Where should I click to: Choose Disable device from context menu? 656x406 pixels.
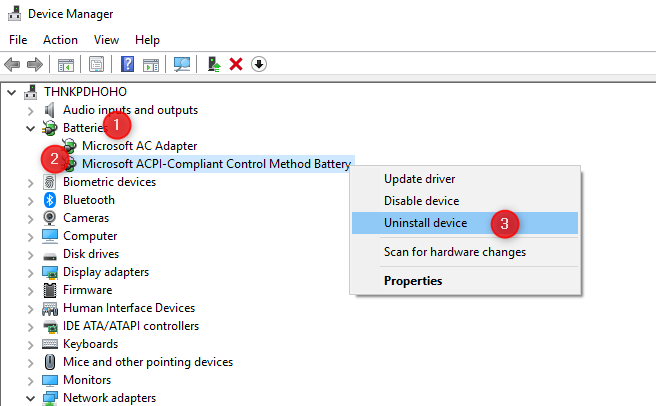pos(465,201)
